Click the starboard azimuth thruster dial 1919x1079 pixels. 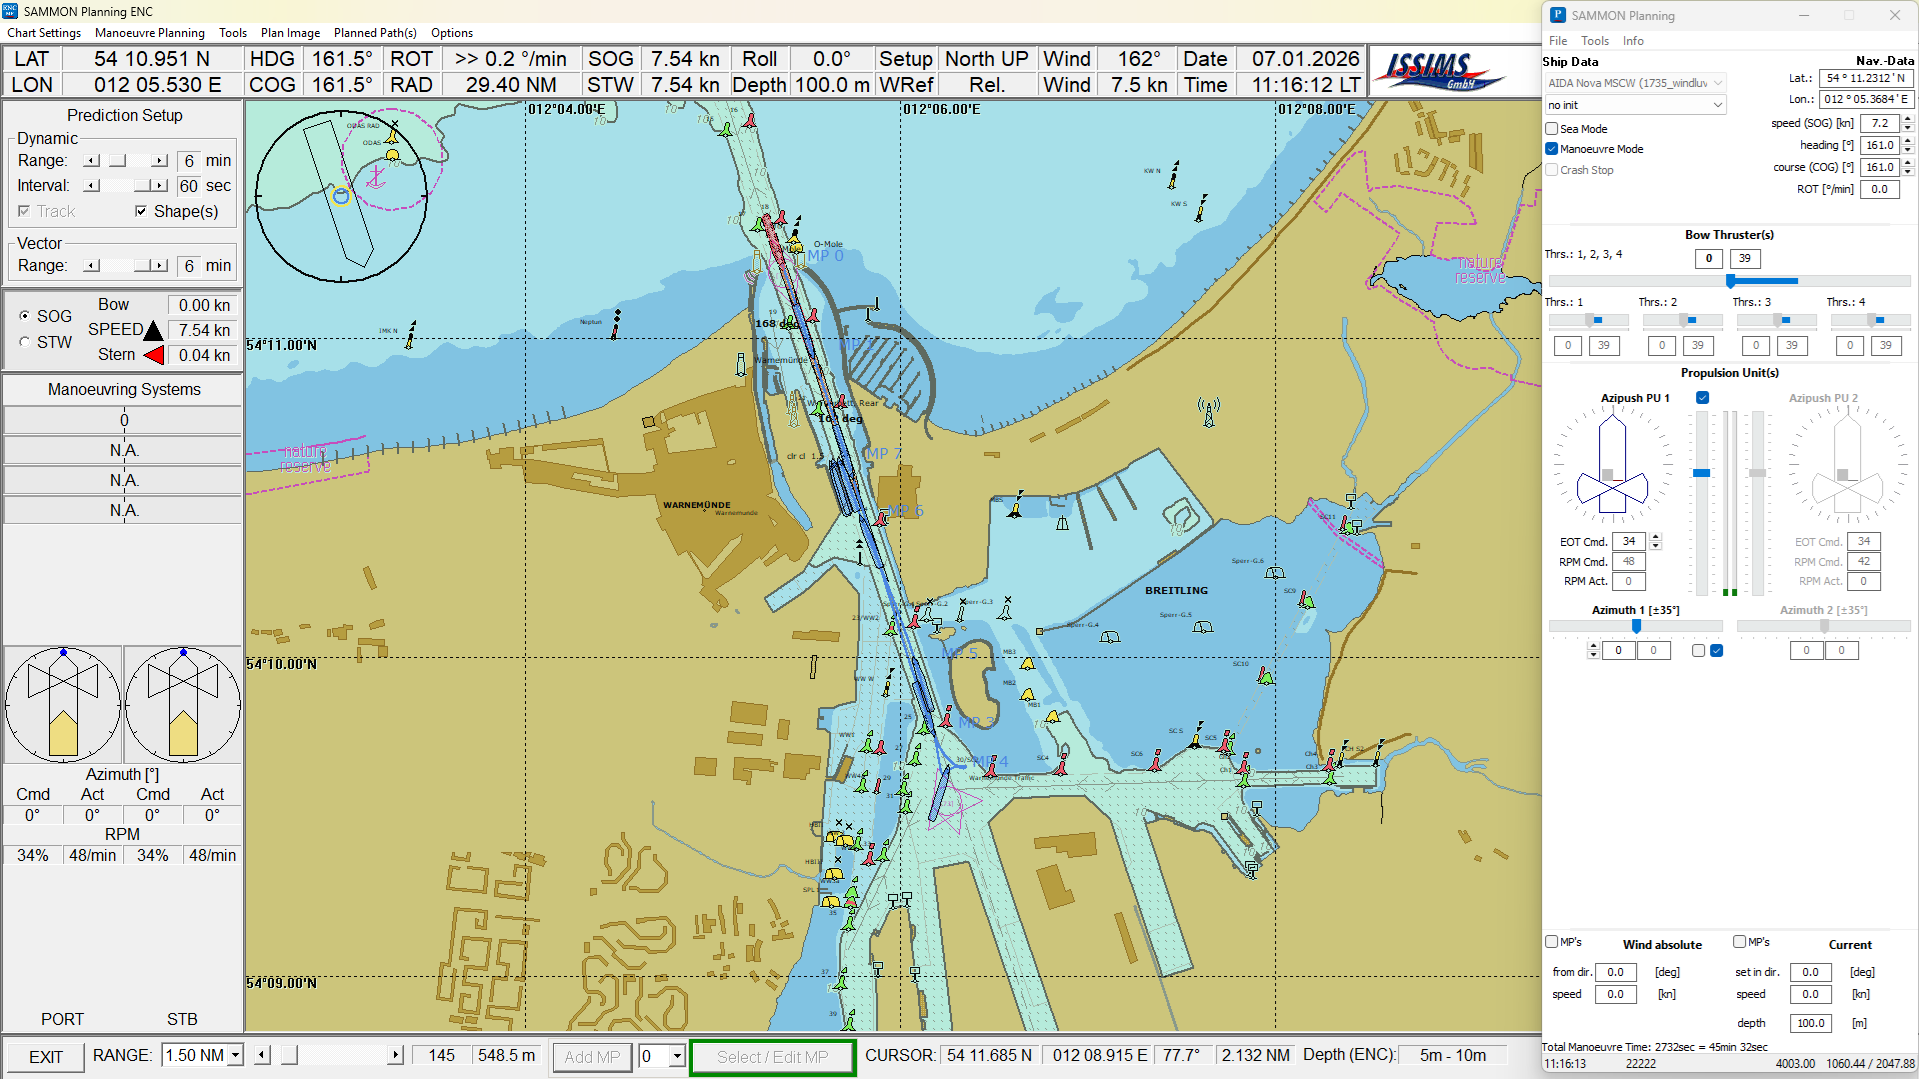[182, 705]
